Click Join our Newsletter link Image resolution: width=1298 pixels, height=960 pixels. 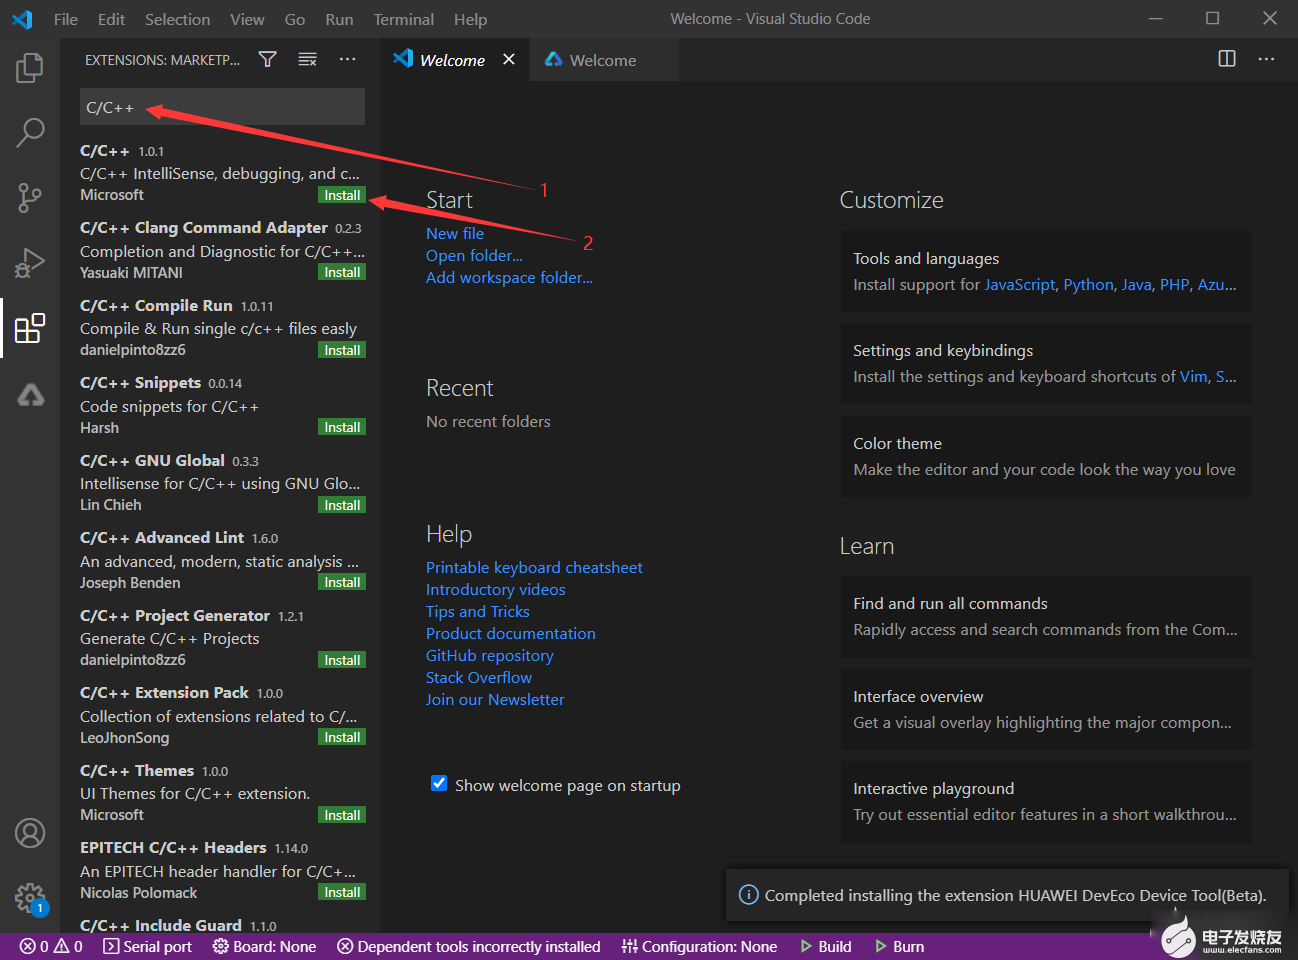point(495,699)
